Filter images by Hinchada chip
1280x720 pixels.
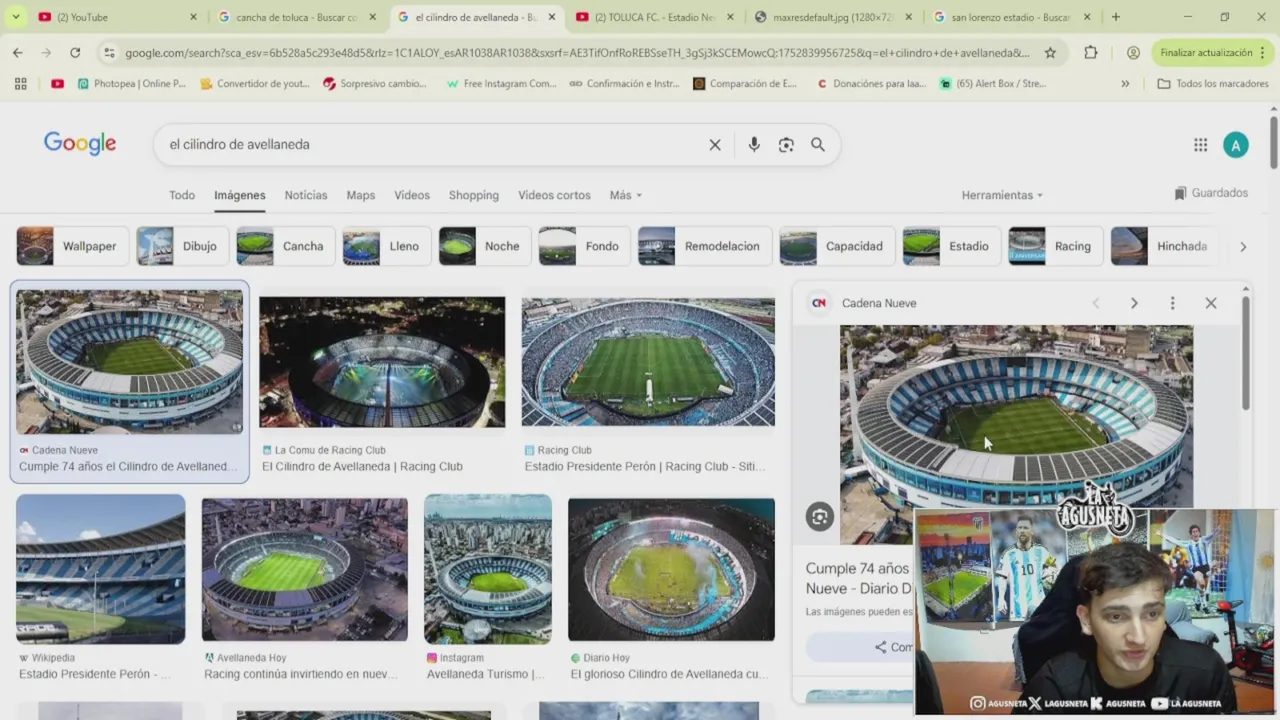pos(1166,246)
